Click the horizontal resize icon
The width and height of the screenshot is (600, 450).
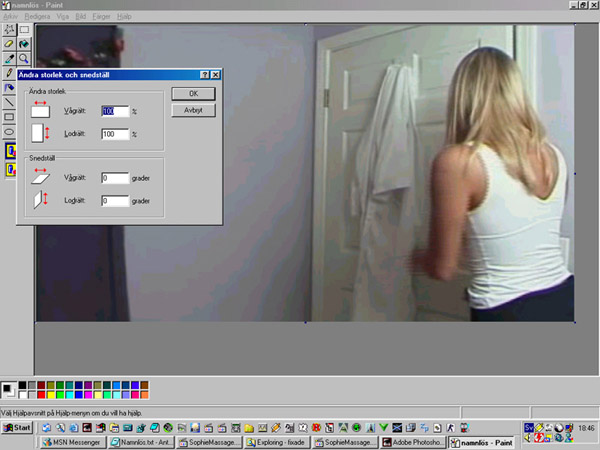point(40,109)
